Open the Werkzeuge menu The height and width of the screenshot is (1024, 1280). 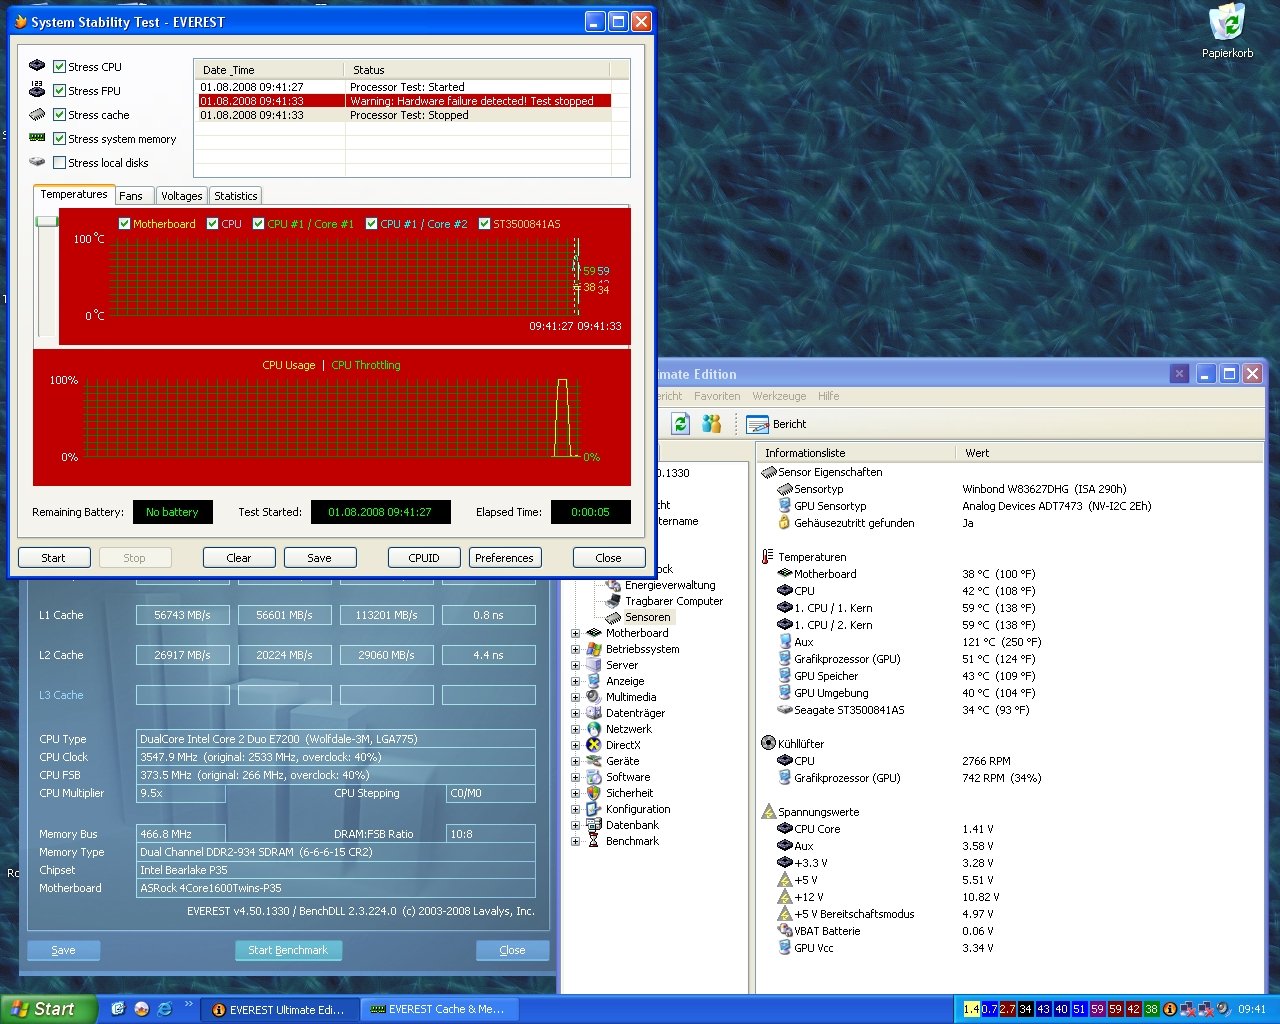pos(779,396)
